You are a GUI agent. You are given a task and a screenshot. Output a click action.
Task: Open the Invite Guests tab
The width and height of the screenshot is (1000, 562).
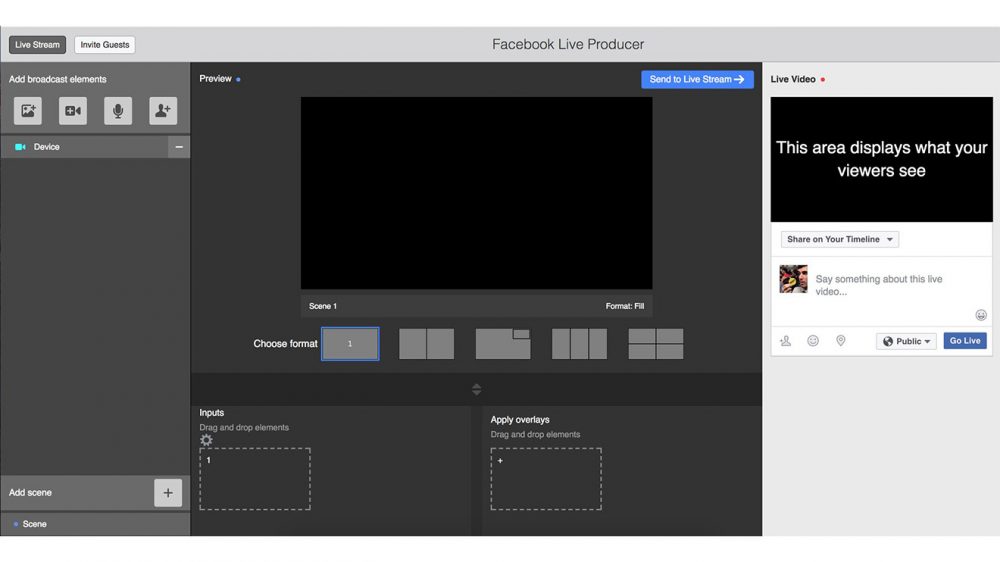click(104, 45)
